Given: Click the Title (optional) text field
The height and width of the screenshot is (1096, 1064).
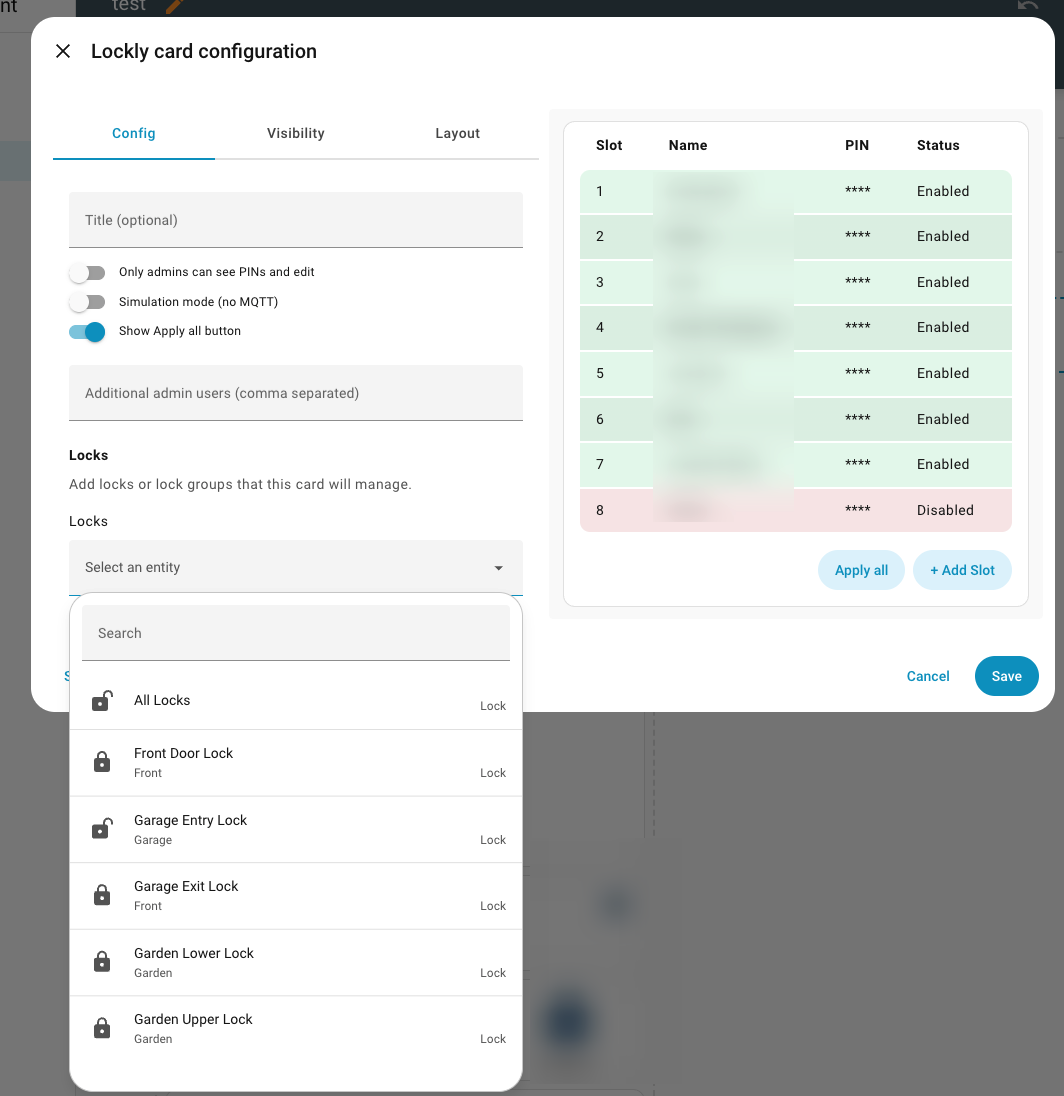Looking at the screenshot, I should (296, 220).
